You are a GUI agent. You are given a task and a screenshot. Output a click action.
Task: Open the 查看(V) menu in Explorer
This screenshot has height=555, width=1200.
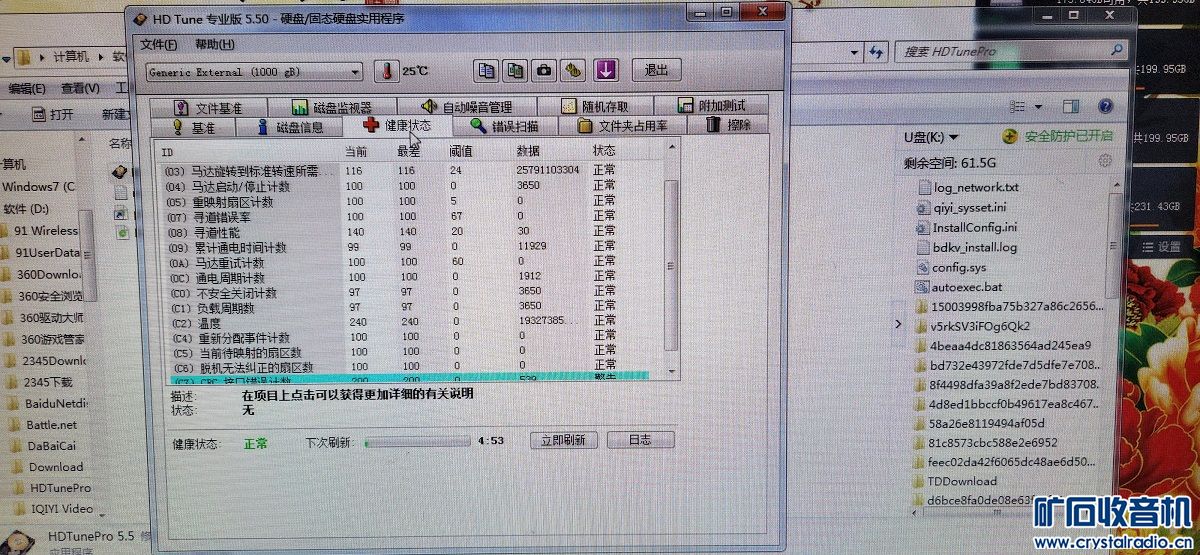[x=80, y=88]
